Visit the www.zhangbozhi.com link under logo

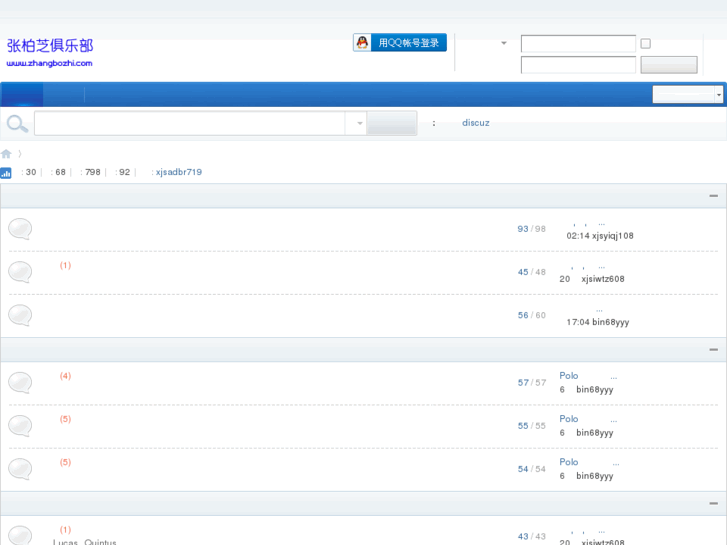50,63
